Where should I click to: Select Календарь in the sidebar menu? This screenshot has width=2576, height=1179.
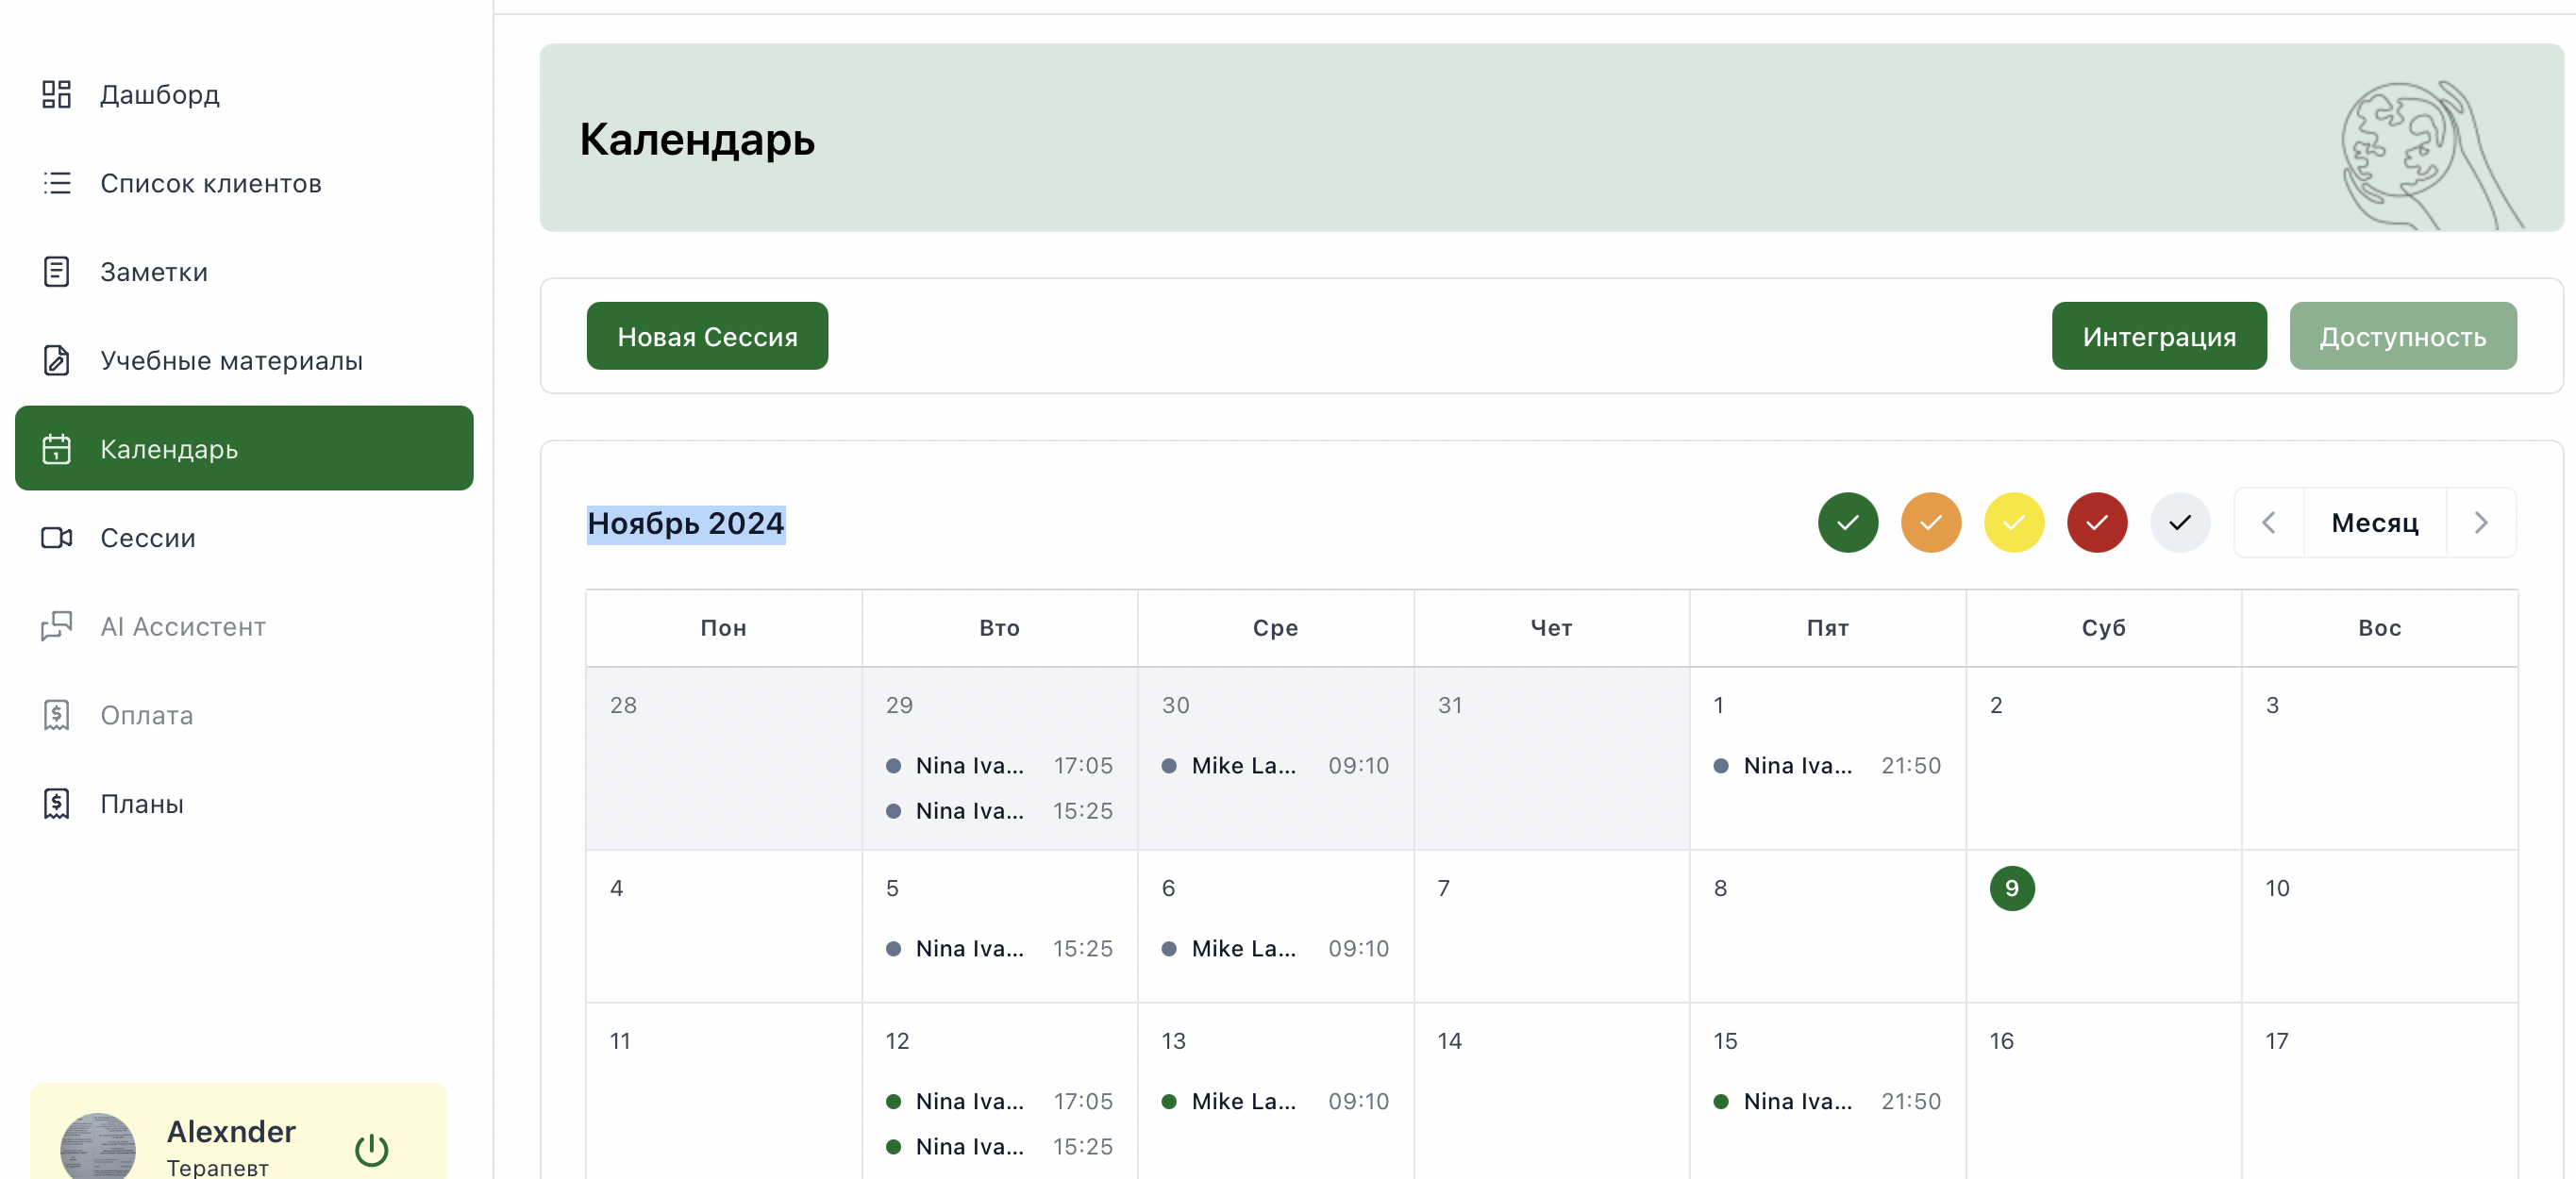[x=244, y=448]
